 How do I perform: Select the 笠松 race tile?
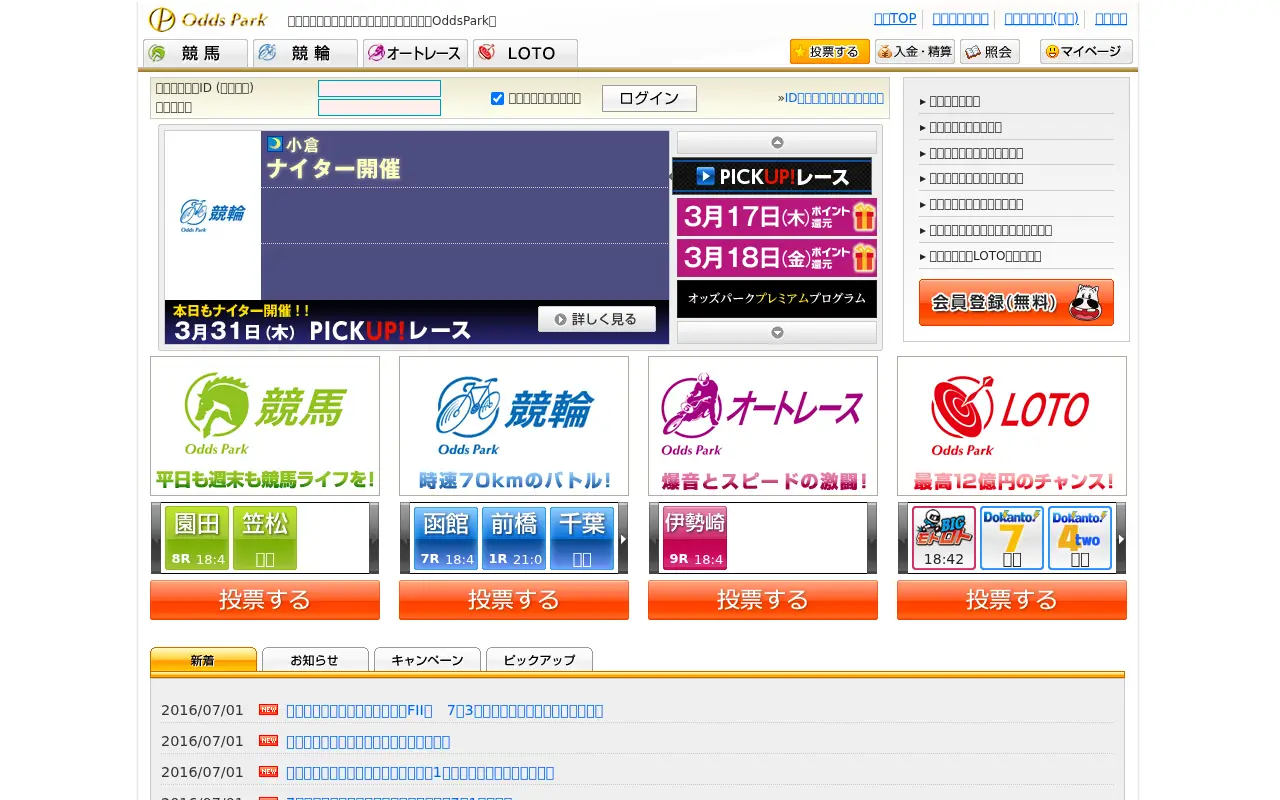265,538
